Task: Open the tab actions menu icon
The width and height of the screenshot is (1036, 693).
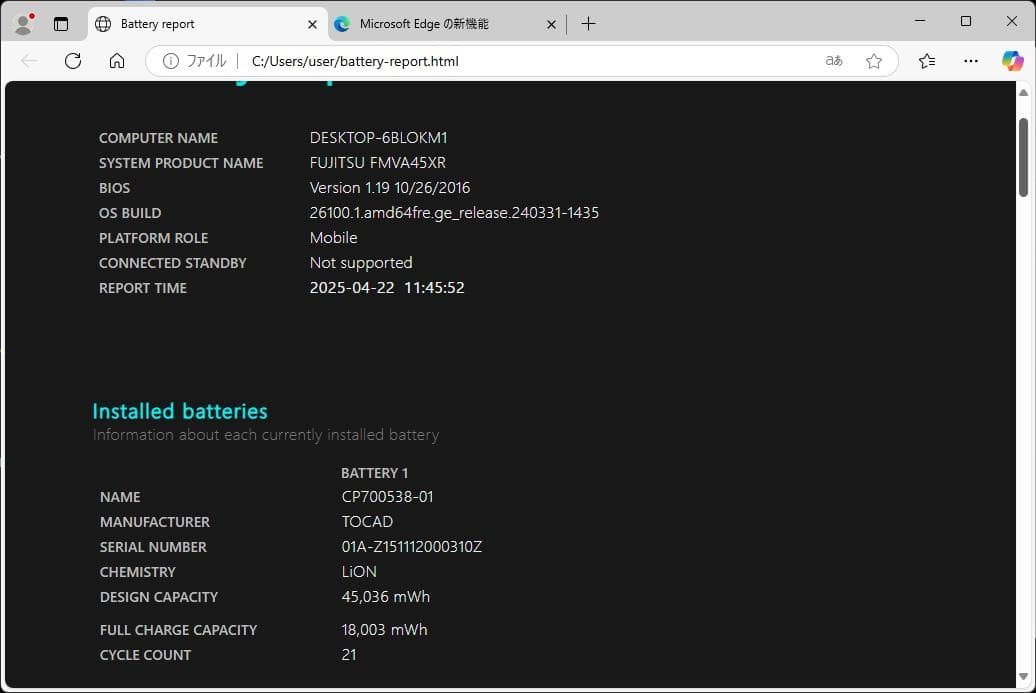Action: pos(61,22)
